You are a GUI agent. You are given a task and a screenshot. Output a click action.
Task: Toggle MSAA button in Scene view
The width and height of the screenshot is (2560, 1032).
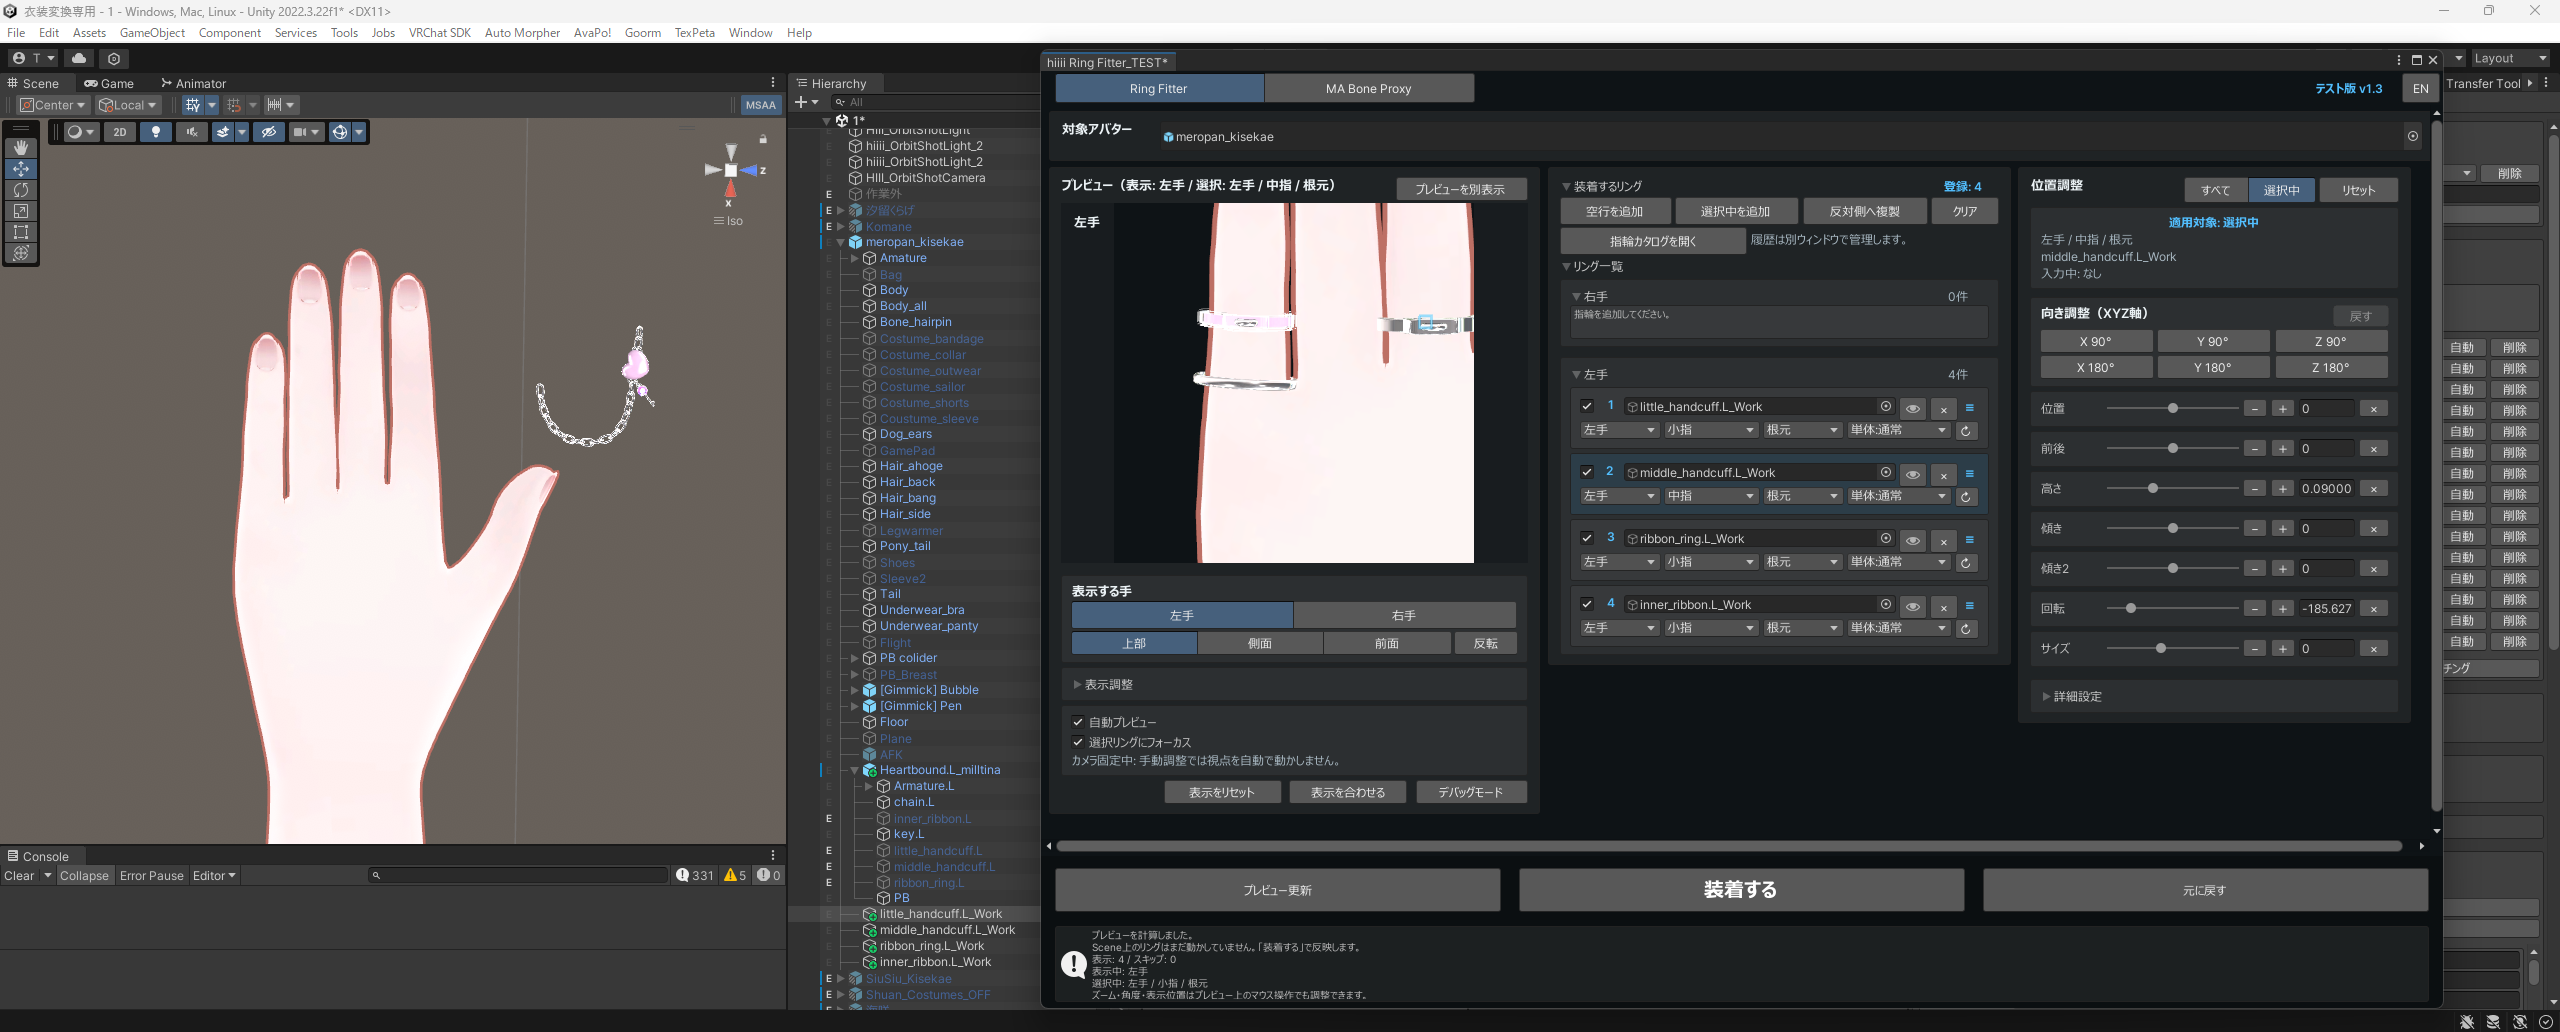coord(760,105)
